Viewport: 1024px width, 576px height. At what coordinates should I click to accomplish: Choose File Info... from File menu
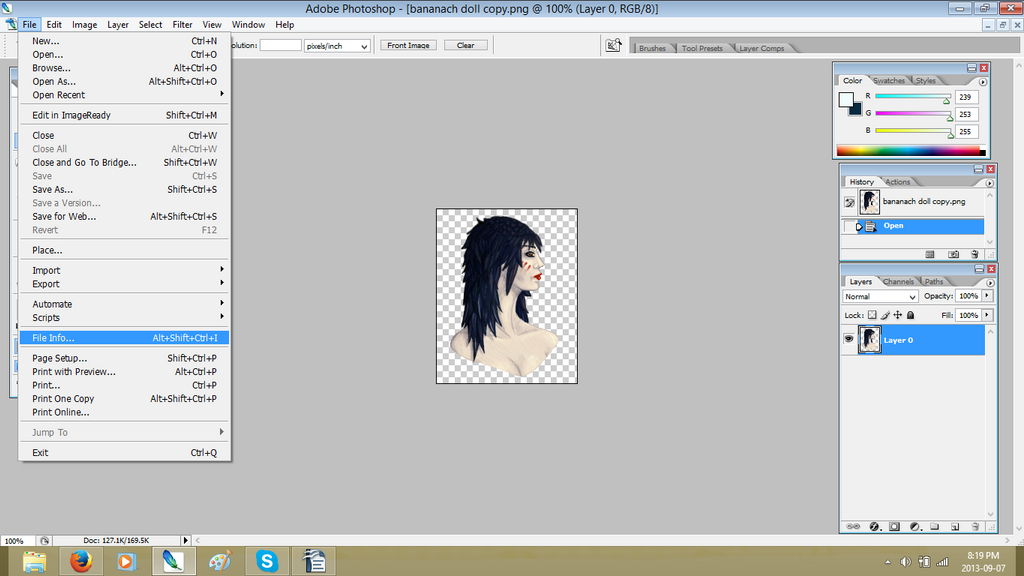pyautogui.click(x=124, y=338)
